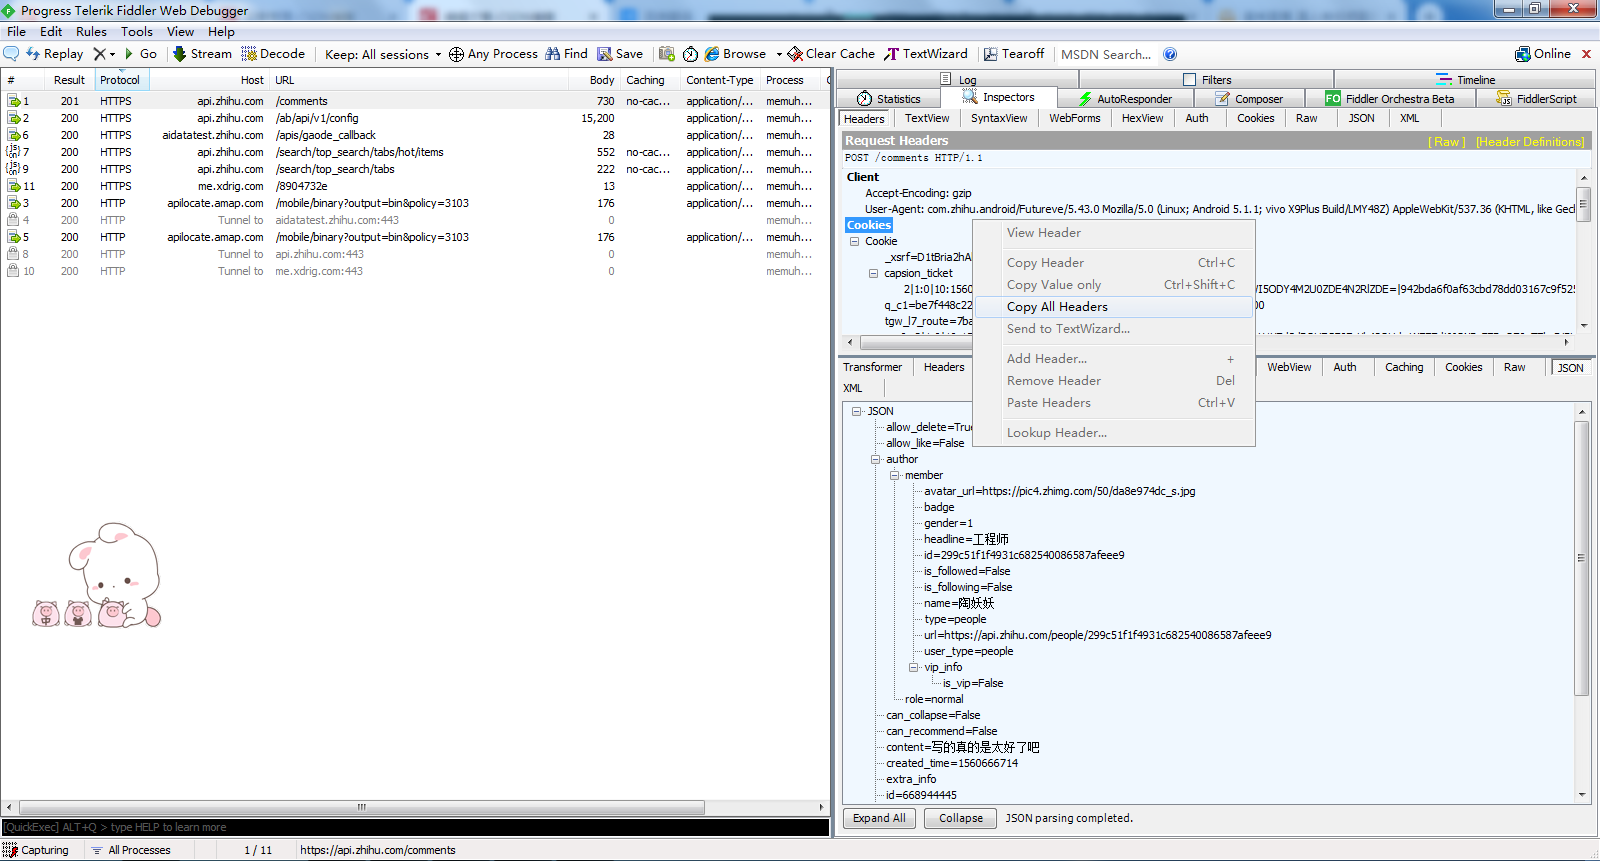Toggle Capturing in the status bar
This screenshot has height=861, width=1600.
coord(37,850)
